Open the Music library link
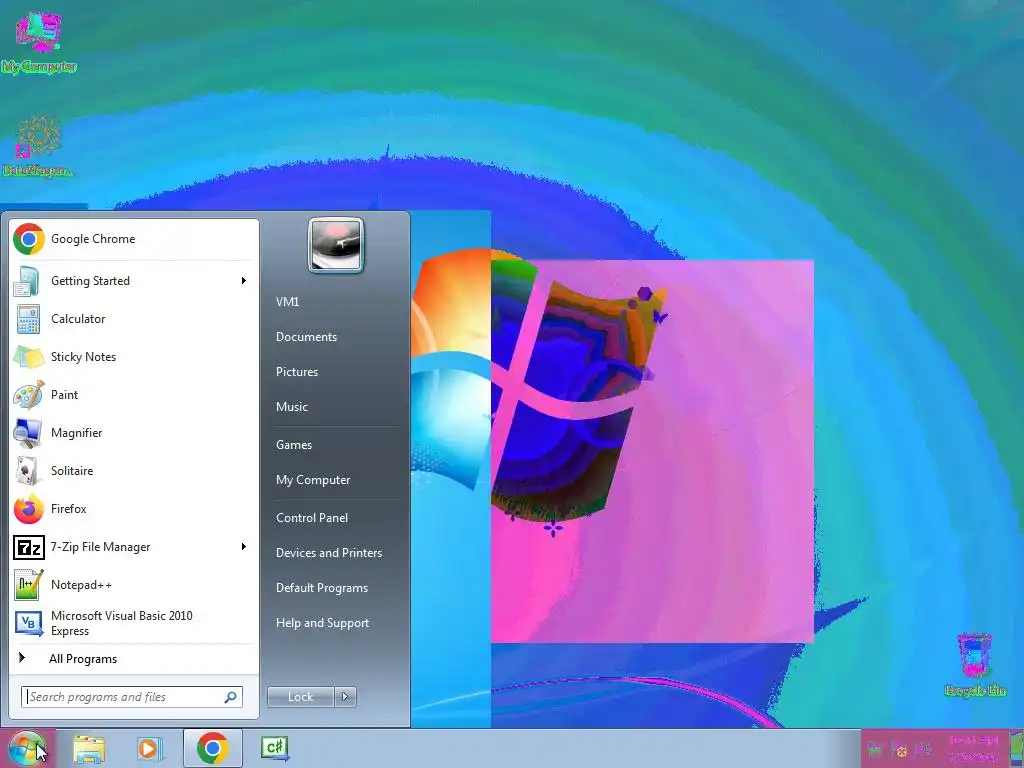Screen dimensions: 1024x768 pyautogui.click(x=292, y=407)
